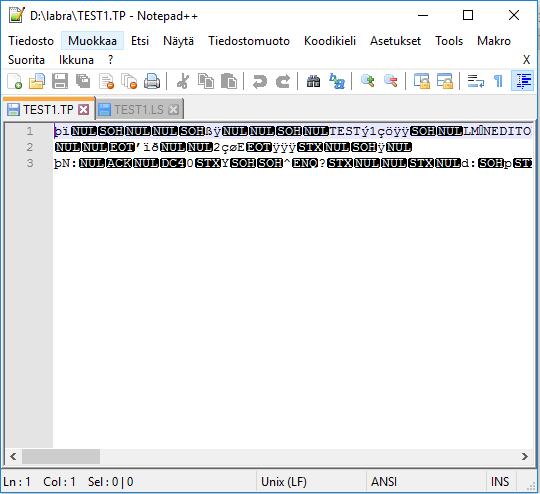
Task: Click horizontal scrollbar left arrow
Action: [13, 456]
